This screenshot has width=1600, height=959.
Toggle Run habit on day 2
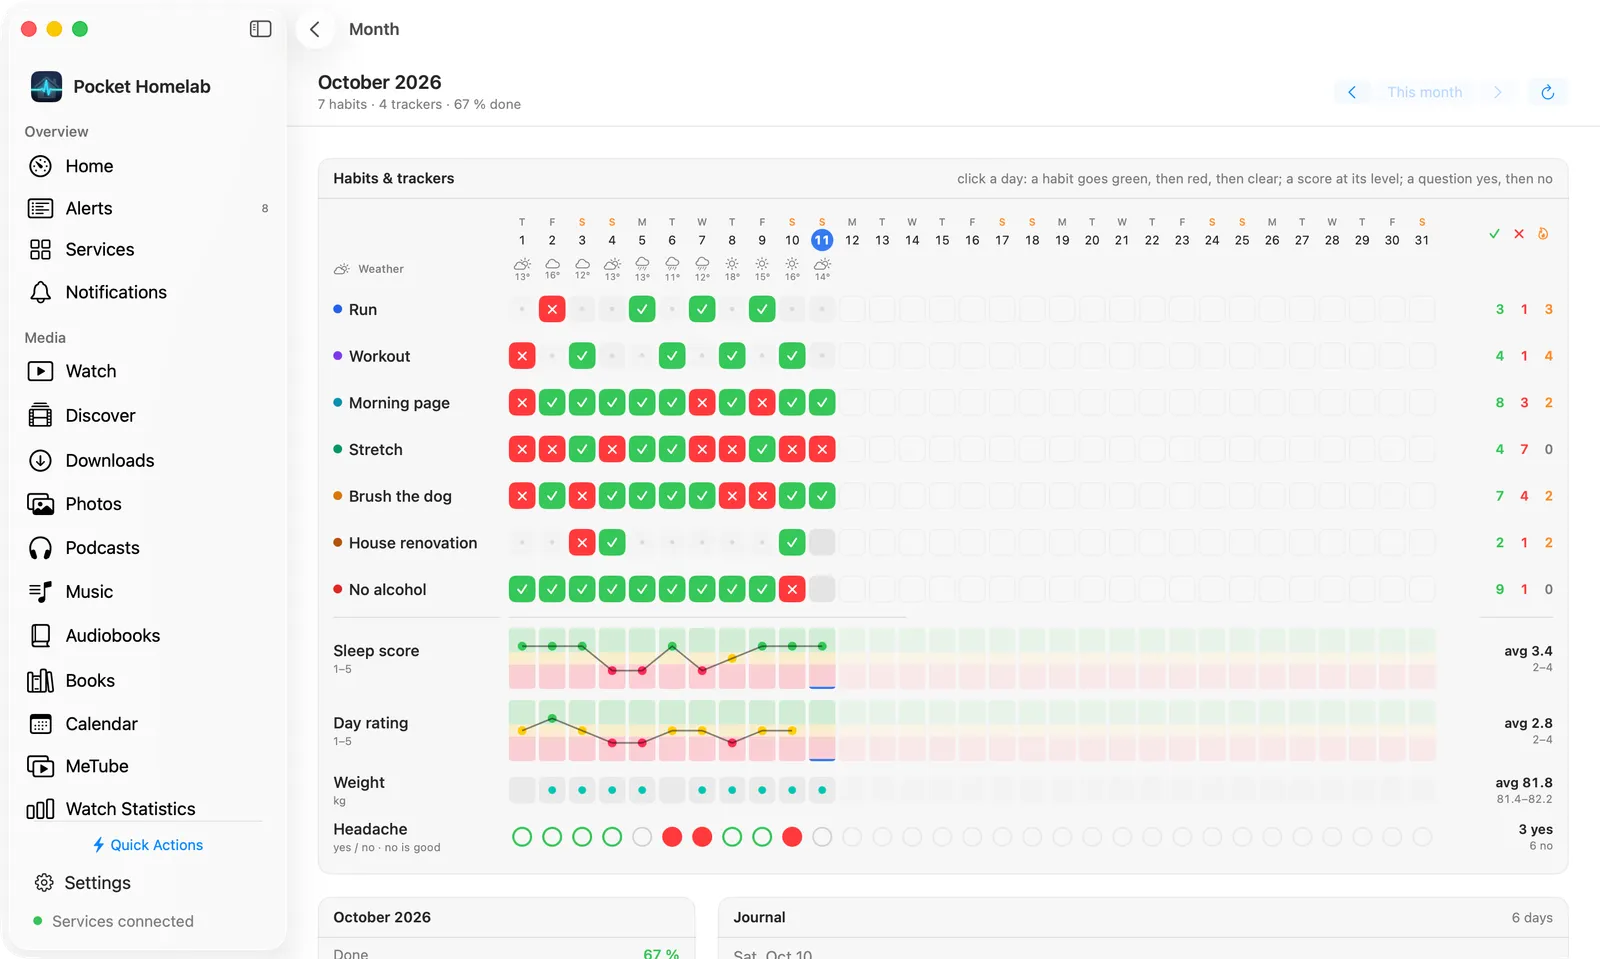point(552,309)
